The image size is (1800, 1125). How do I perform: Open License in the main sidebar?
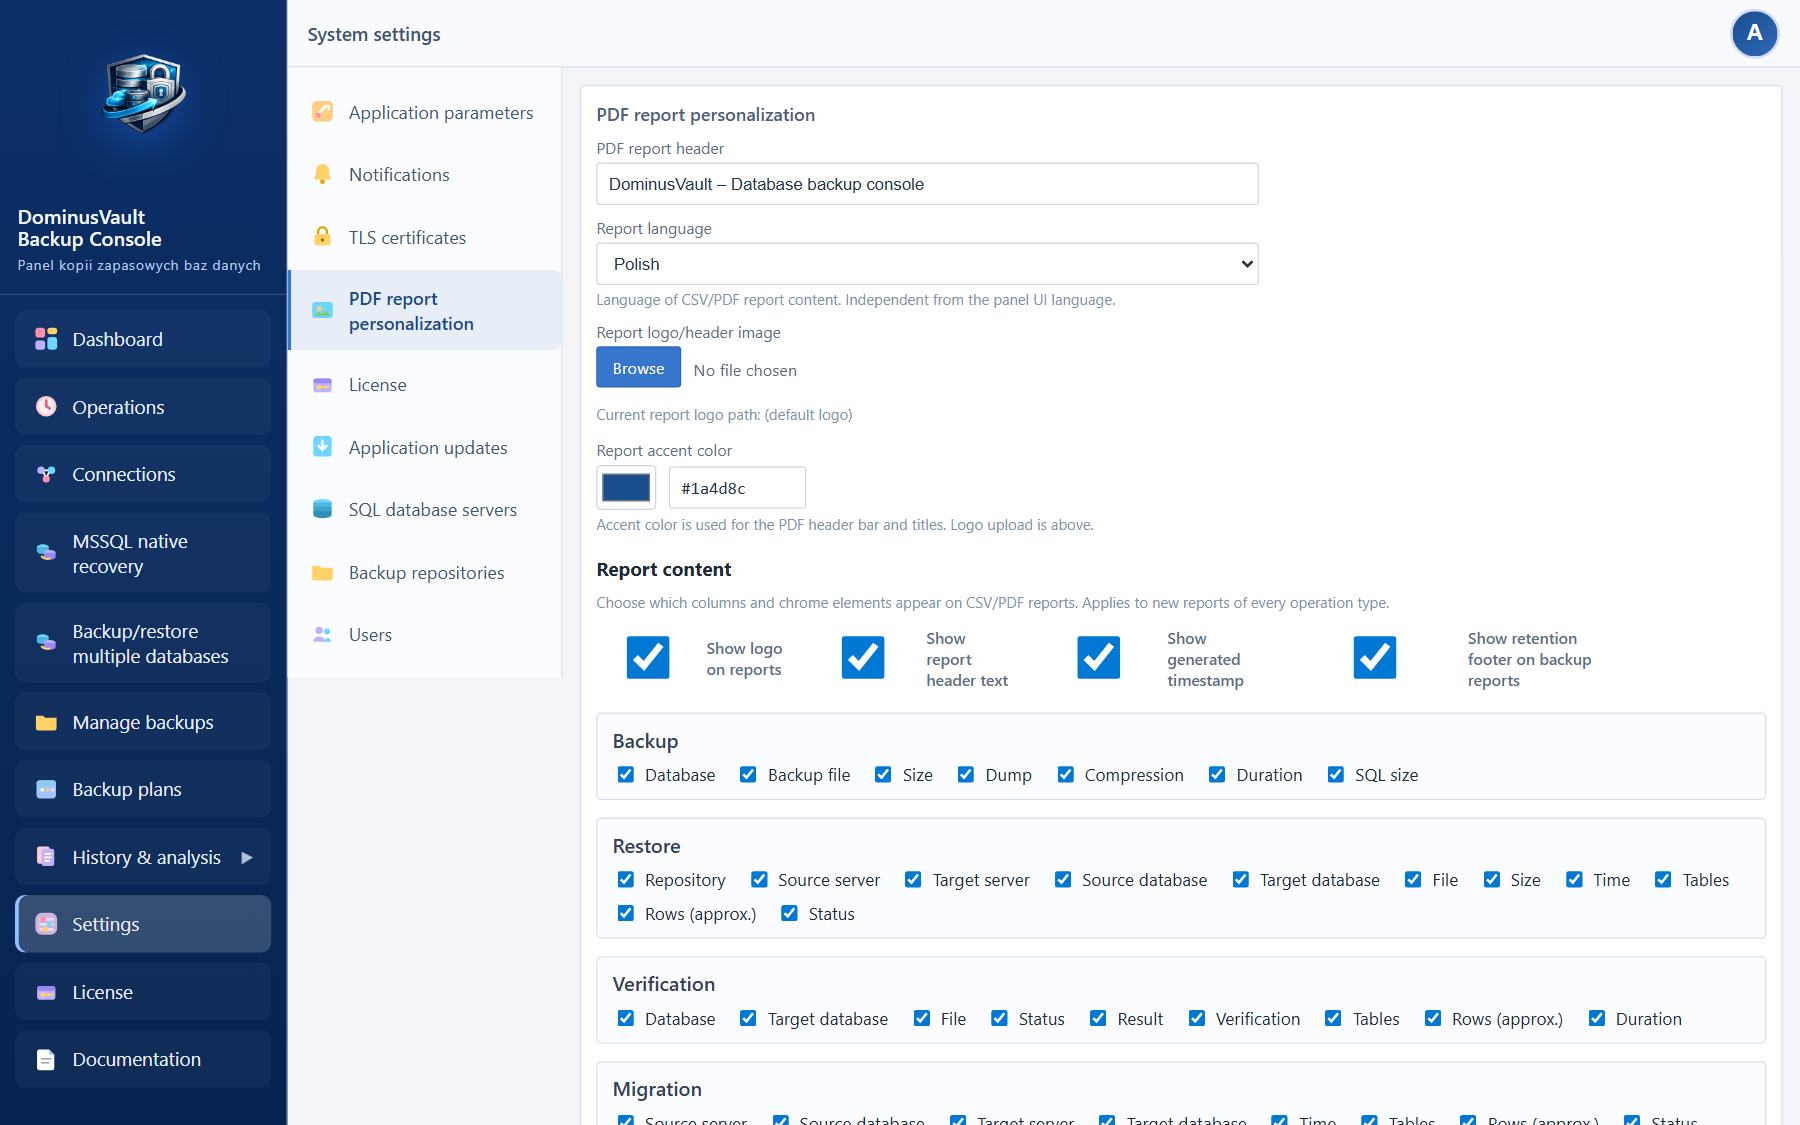tap(143, 992)
